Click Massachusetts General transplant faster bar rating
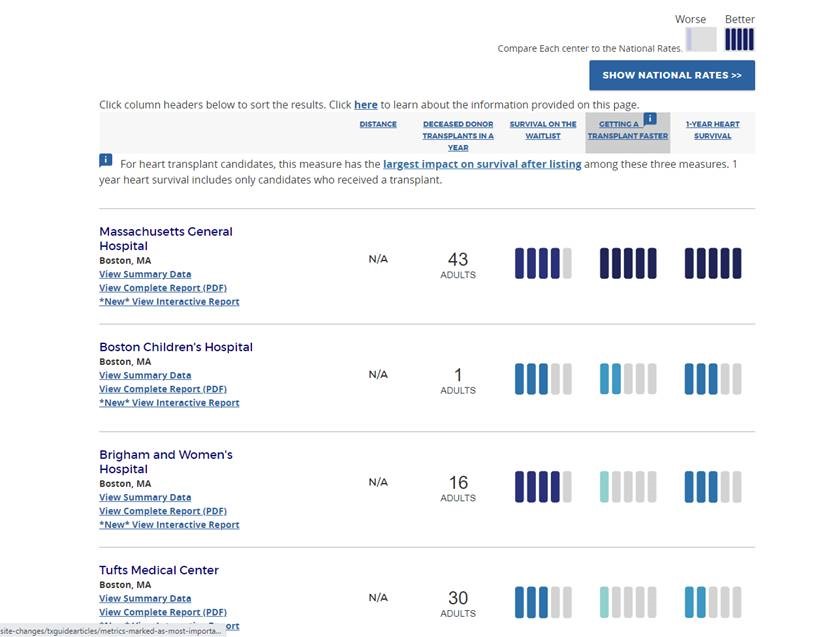The image size is (820, 637). pyautogui.click(x=628, y=263)
